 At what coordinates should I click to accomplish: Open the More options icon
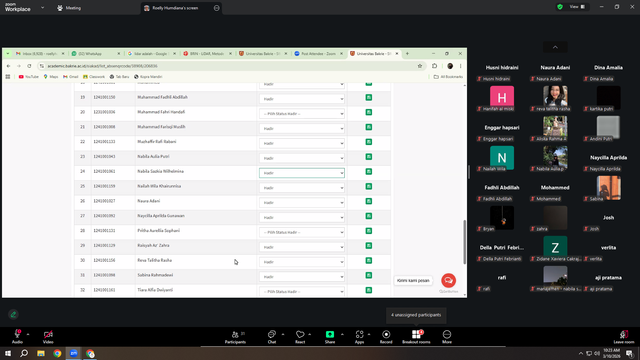[447, 336]
